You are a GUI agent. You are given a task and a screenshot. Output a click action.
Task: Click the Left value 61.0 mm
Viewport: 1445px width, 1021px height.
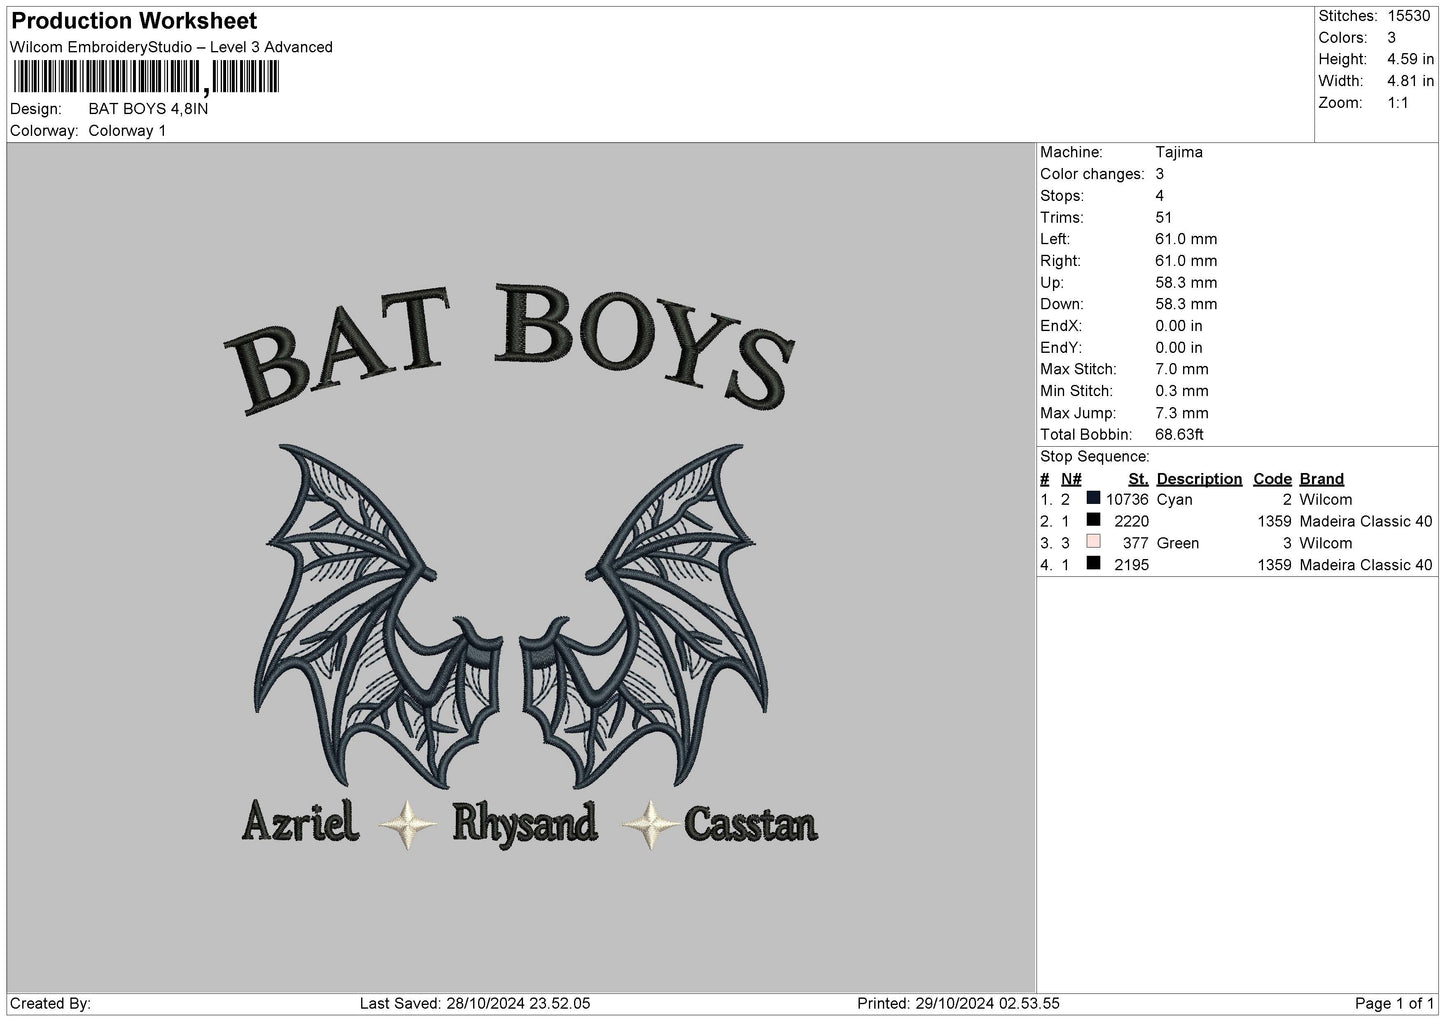click(1186, 239)
